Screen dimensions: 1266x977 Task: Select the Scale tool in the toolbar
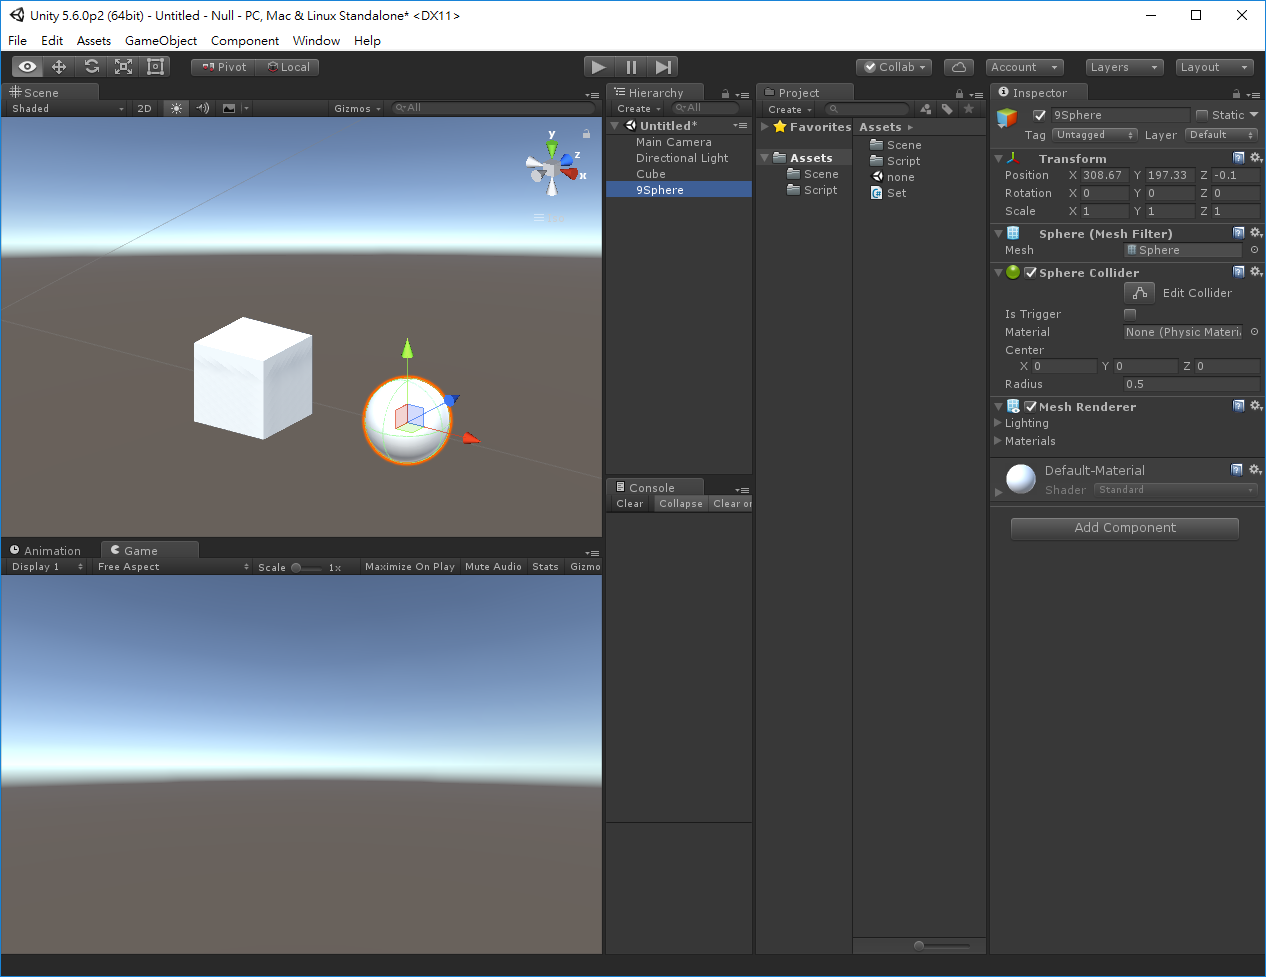point(124,66)
